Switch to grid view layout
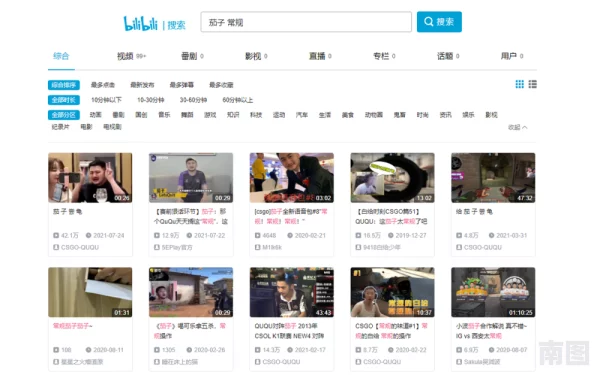Viewport: 594px width, 375px height. 519,84
